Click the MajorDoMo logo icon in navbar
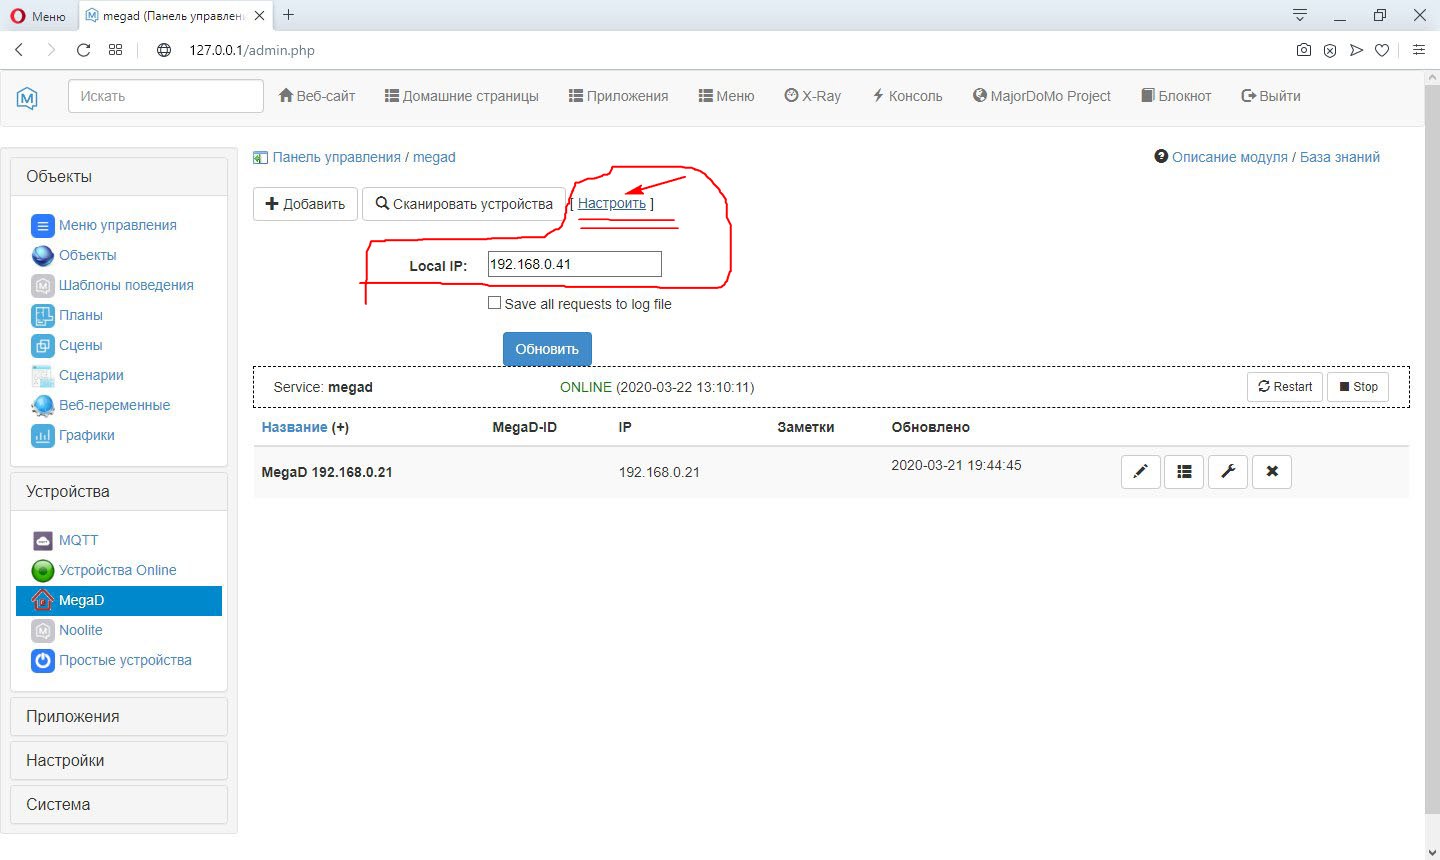Viewport: 1440px width, 860px height. (27, 97)
